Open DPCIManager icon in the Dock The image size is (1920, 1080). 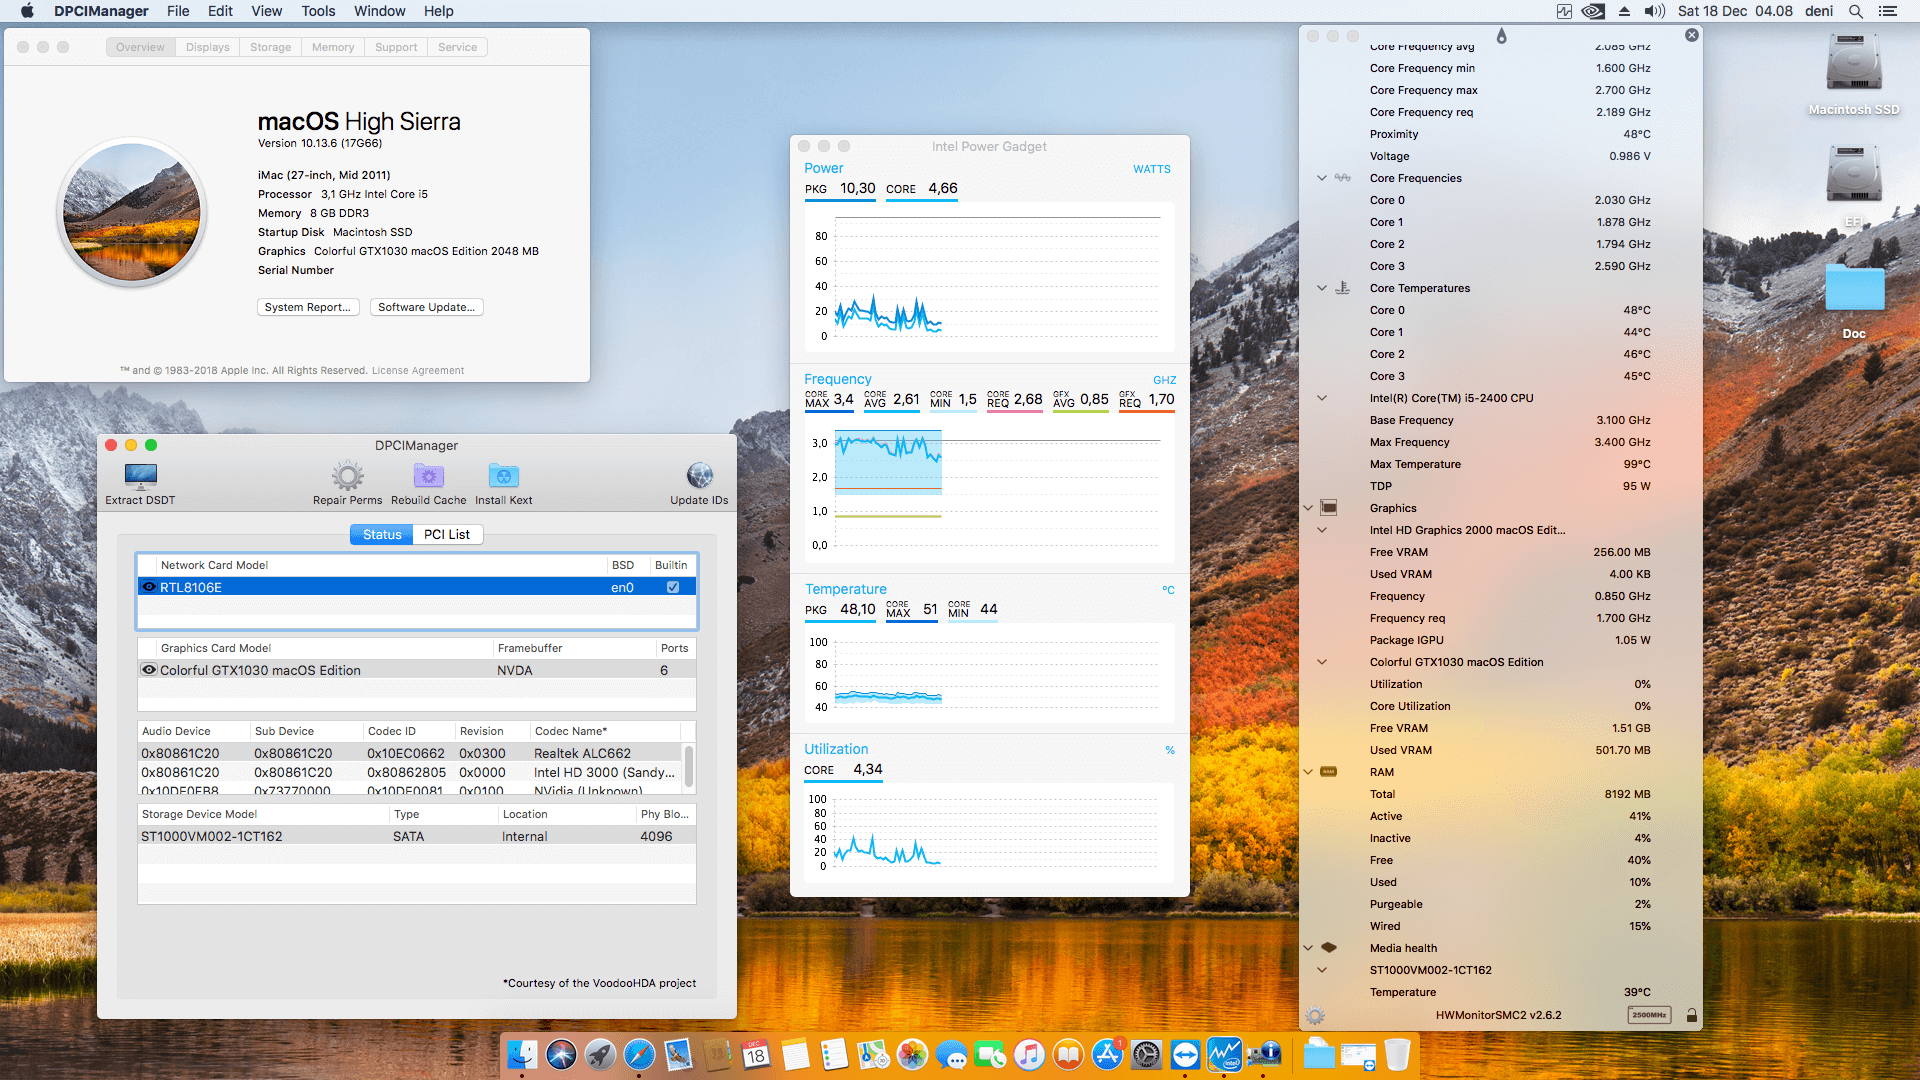coord(1264,1054)
